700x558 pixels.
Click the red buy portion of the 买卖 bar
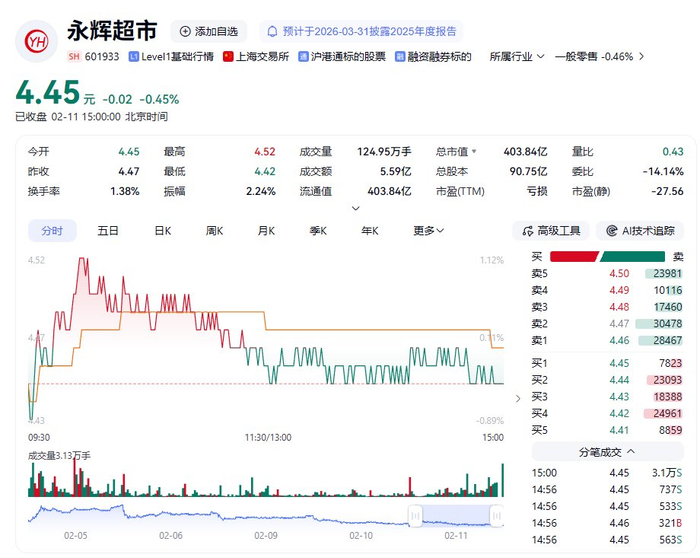(x=574, y=257)
